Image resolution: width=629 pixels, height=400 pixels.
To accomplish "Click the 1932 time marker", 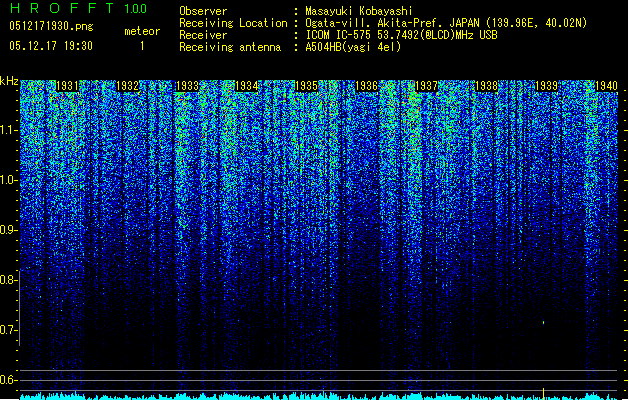I will click(x=127, y=86).
